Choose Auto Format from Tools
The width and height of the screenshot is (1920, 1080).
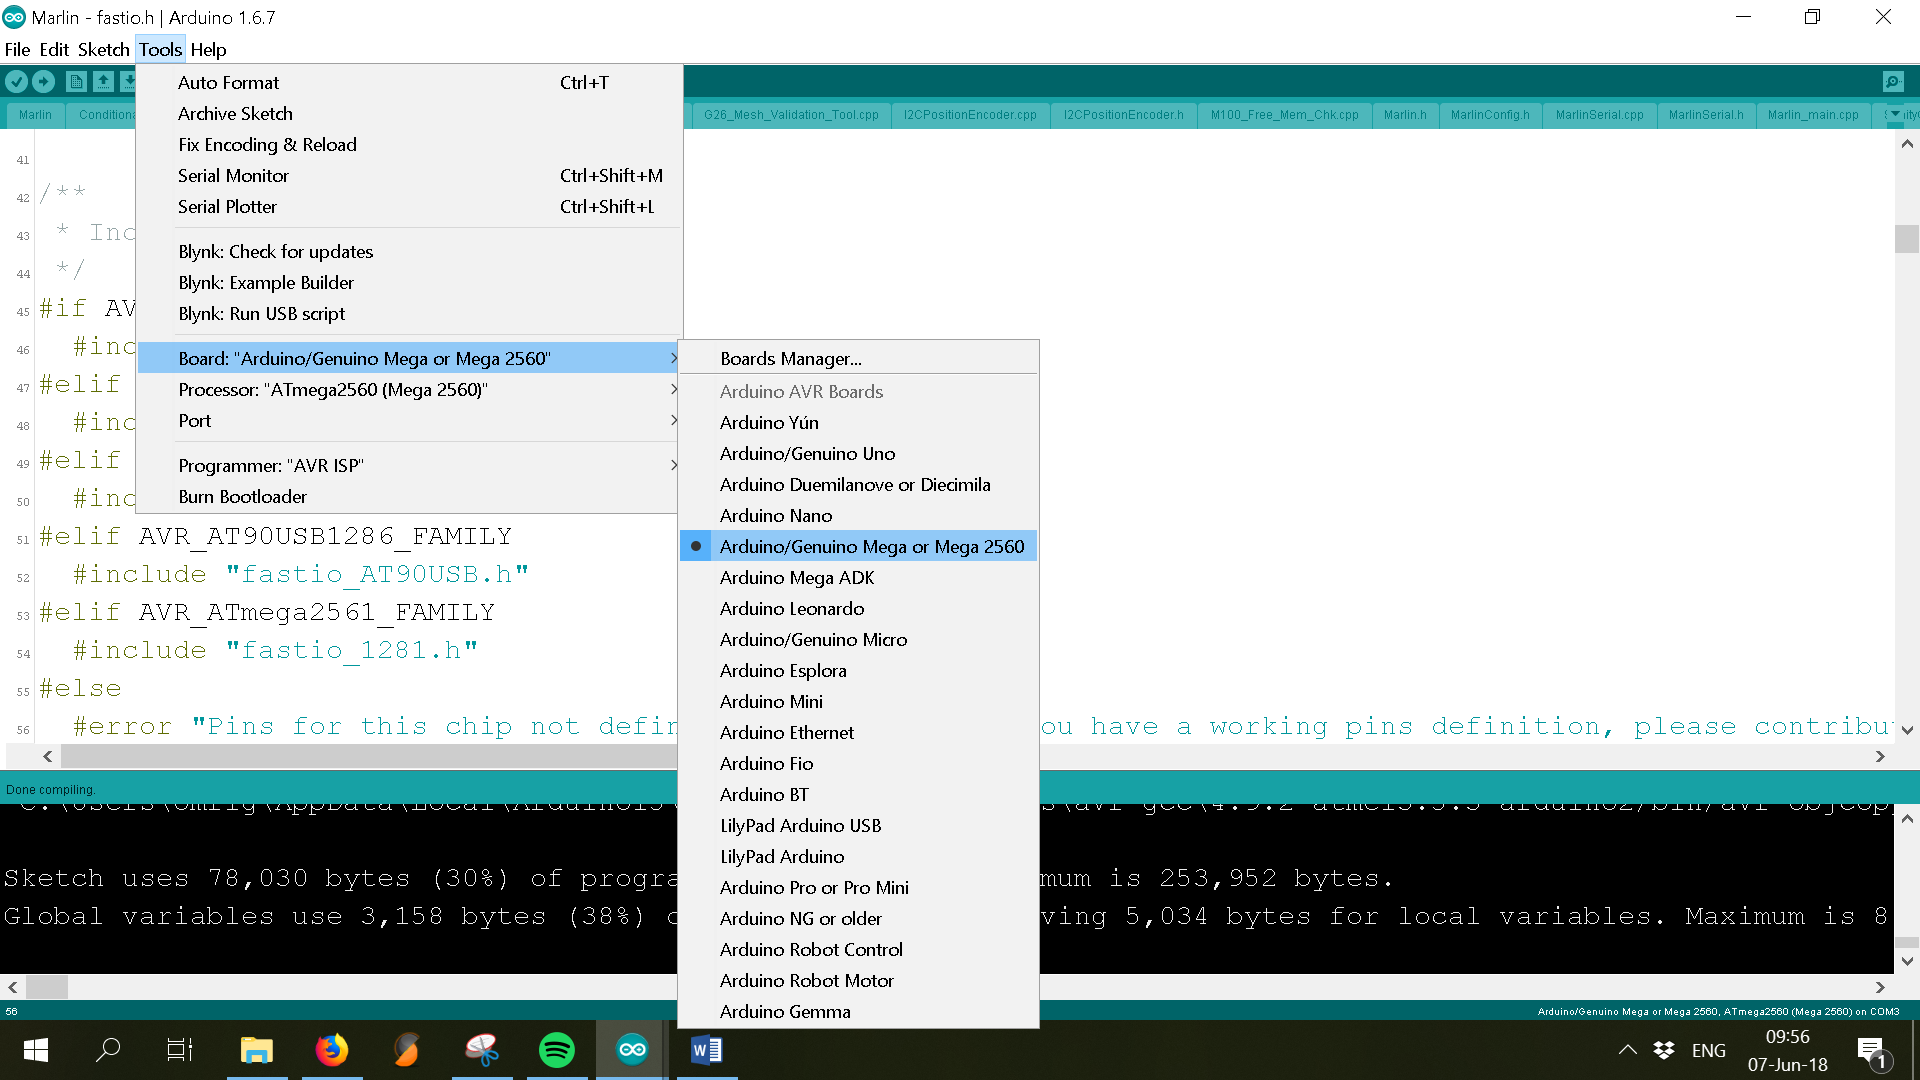click(x=409, y=82)
